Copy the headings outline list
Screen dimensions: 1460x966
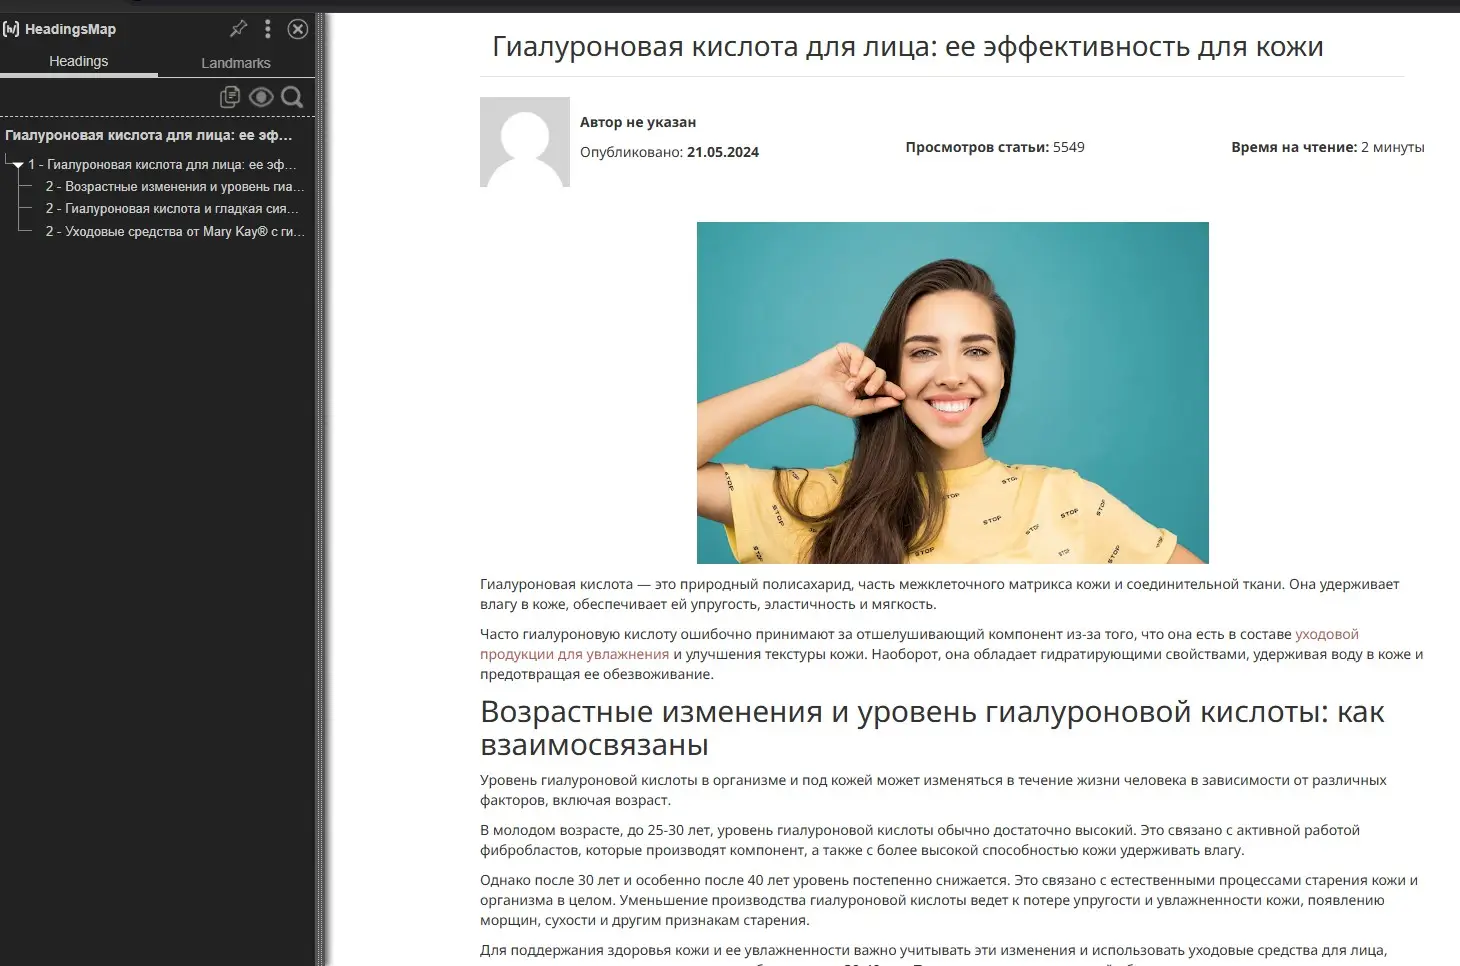230,96
